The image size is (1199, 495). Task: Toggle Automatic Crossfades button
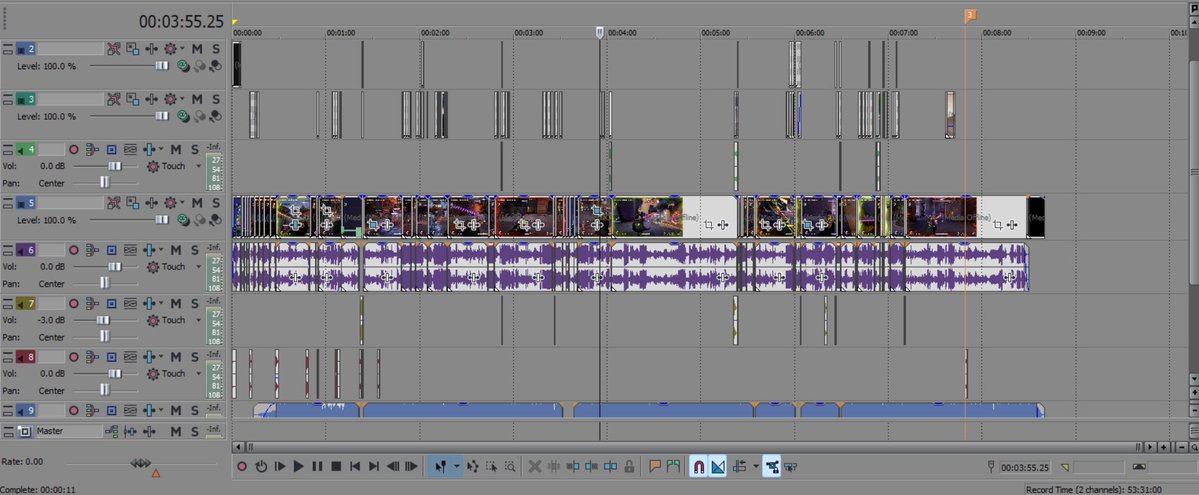click(x=718, y=466)
